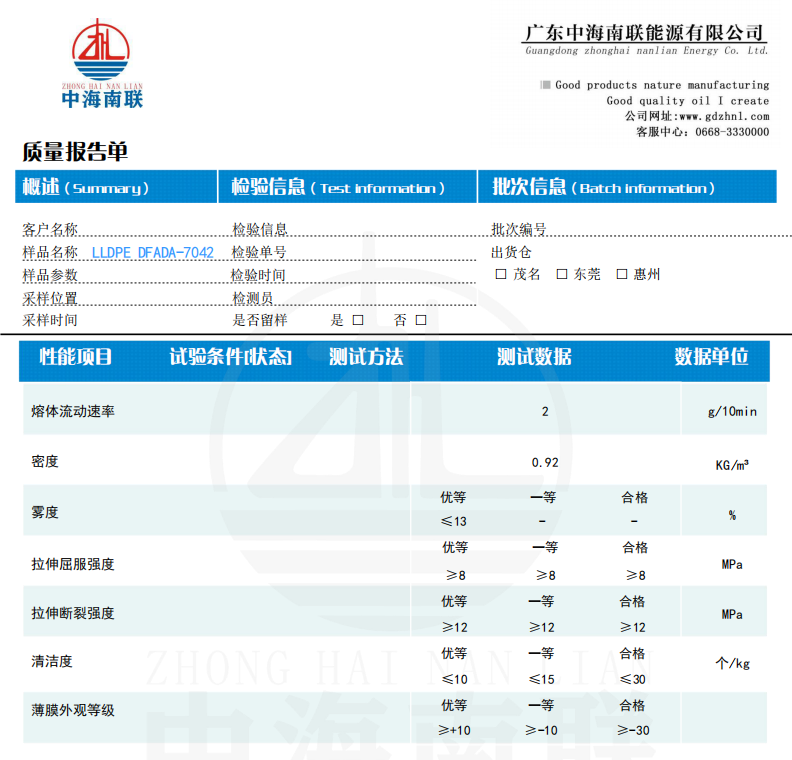Click the melt flow value 2

pos(545,412)
